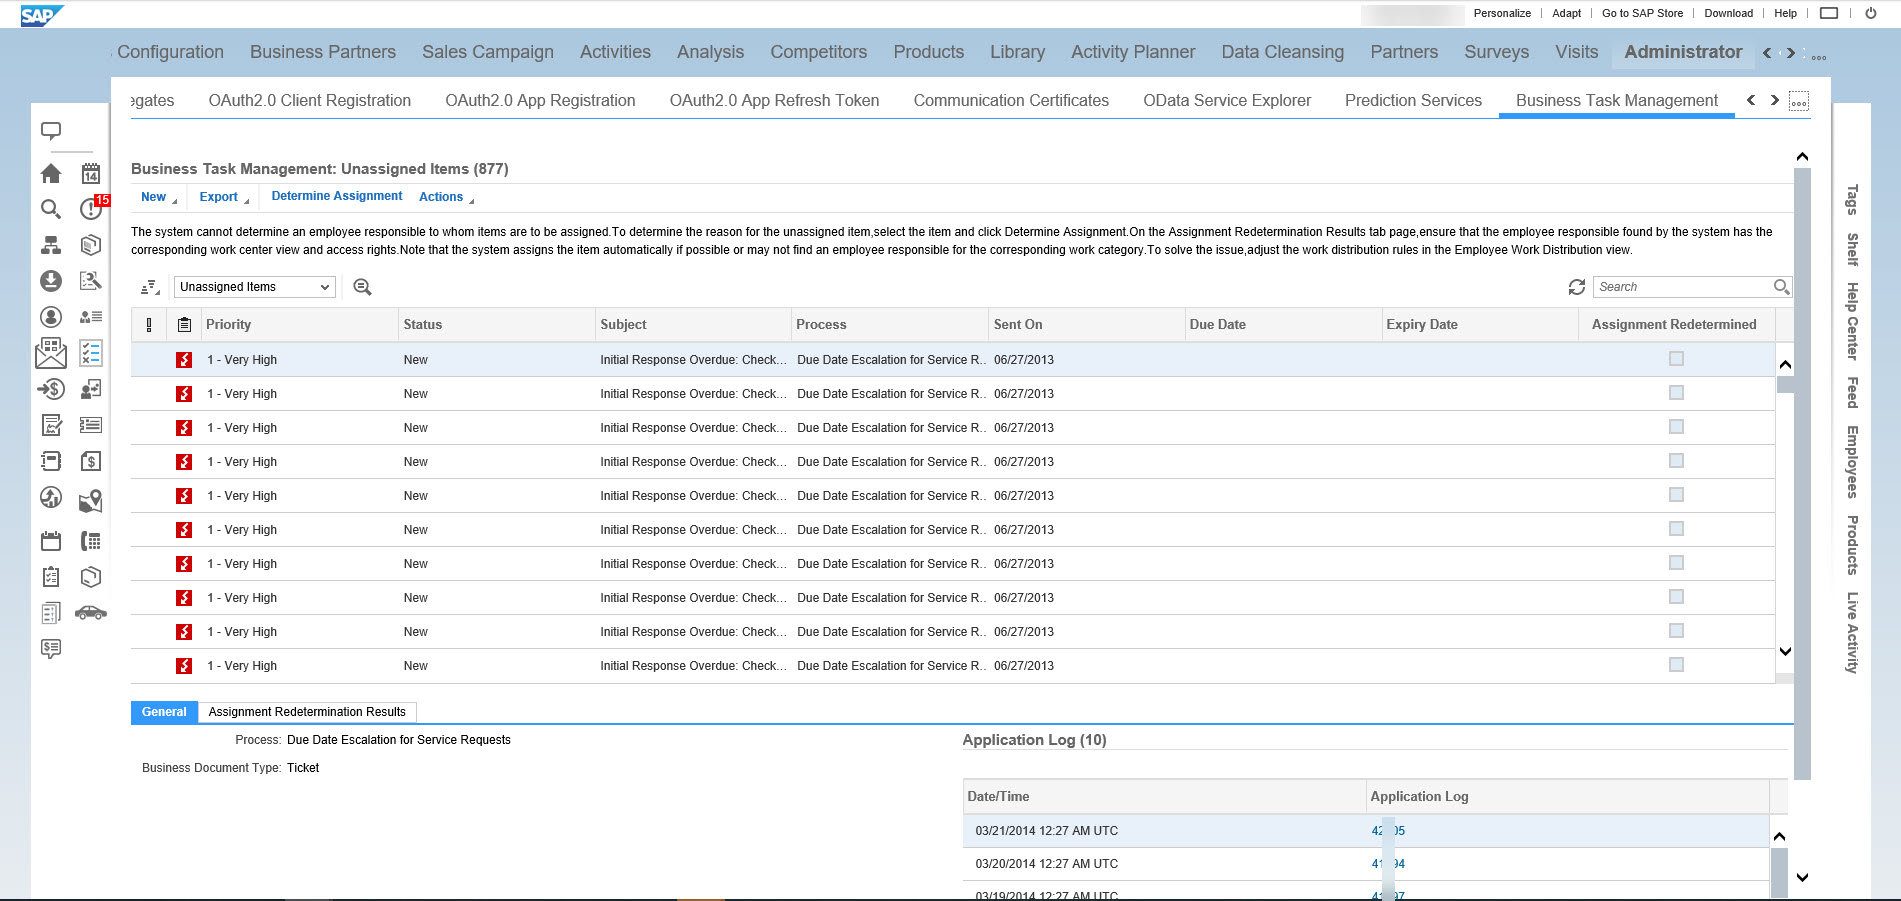Switch to Assignment Redetermination Results tab
1901x901 pixels.
pyautogui.click(x=307, y=712)
